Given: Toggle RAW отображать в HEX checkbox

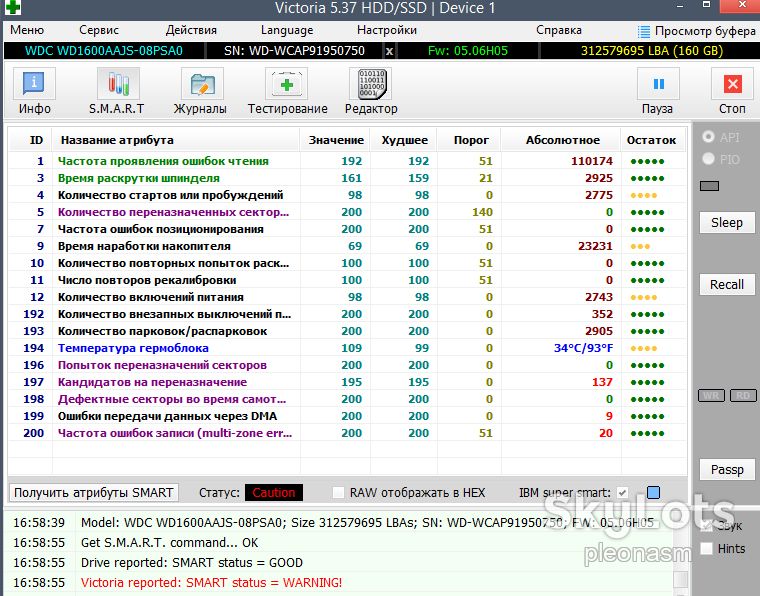Looking at the screenshot, I should (338, 493).
